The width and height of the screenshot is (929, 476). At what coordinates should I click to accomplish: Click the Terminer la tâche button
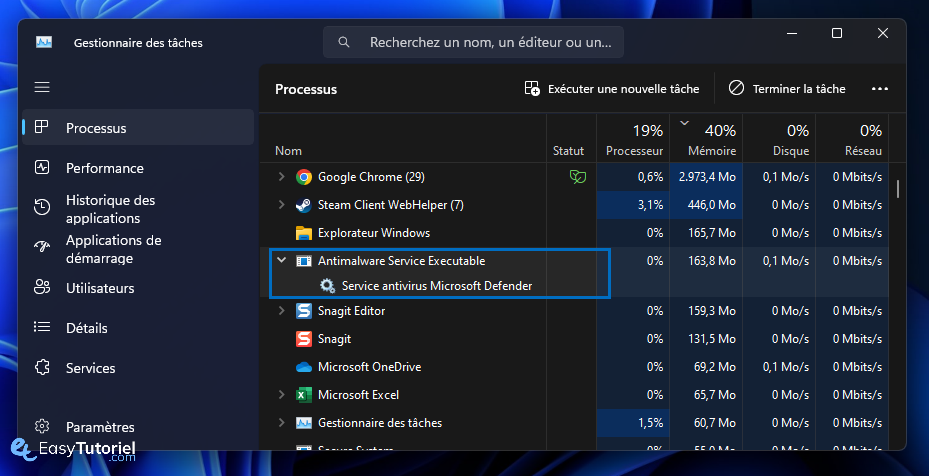click(x=787, y=89)
